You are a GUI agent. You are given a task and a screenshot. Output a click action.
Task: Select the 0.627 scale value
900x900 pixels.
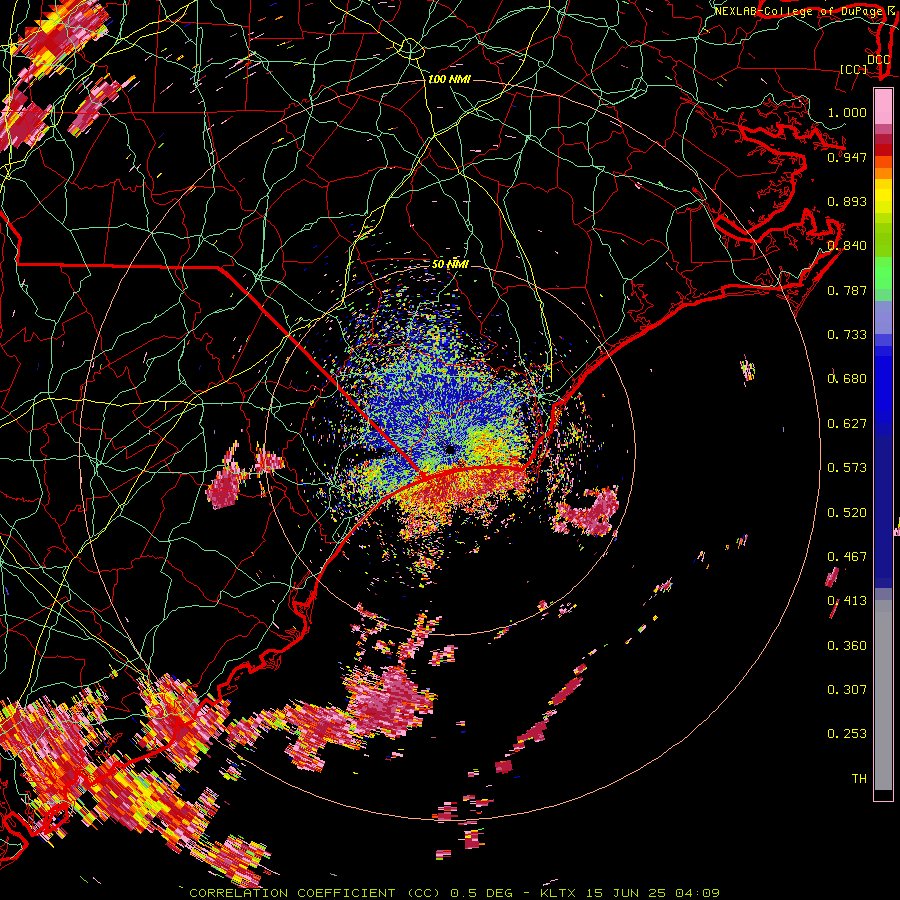[847, 423]
